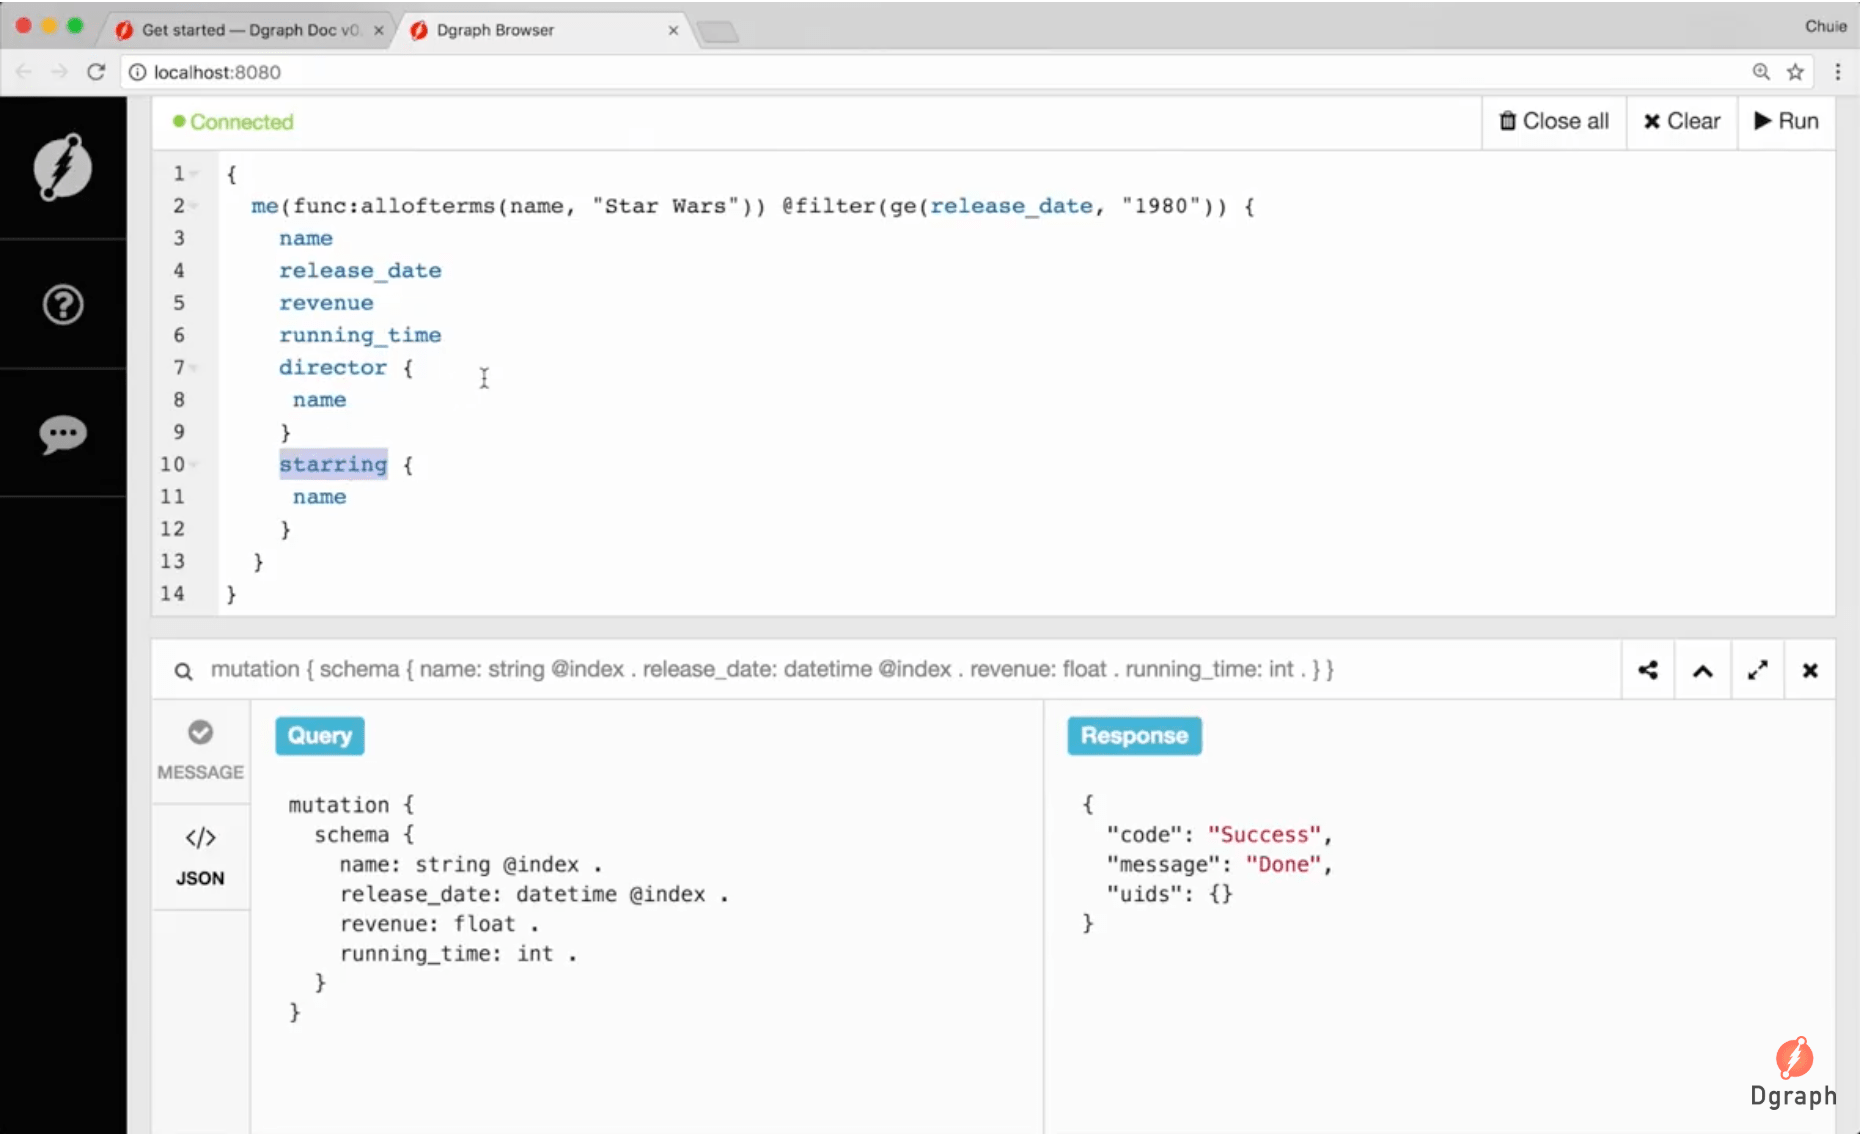This screenshot has width=1860, height=1136.
Task: Switch to the MESSAGE tab
Action: [200, 751]
